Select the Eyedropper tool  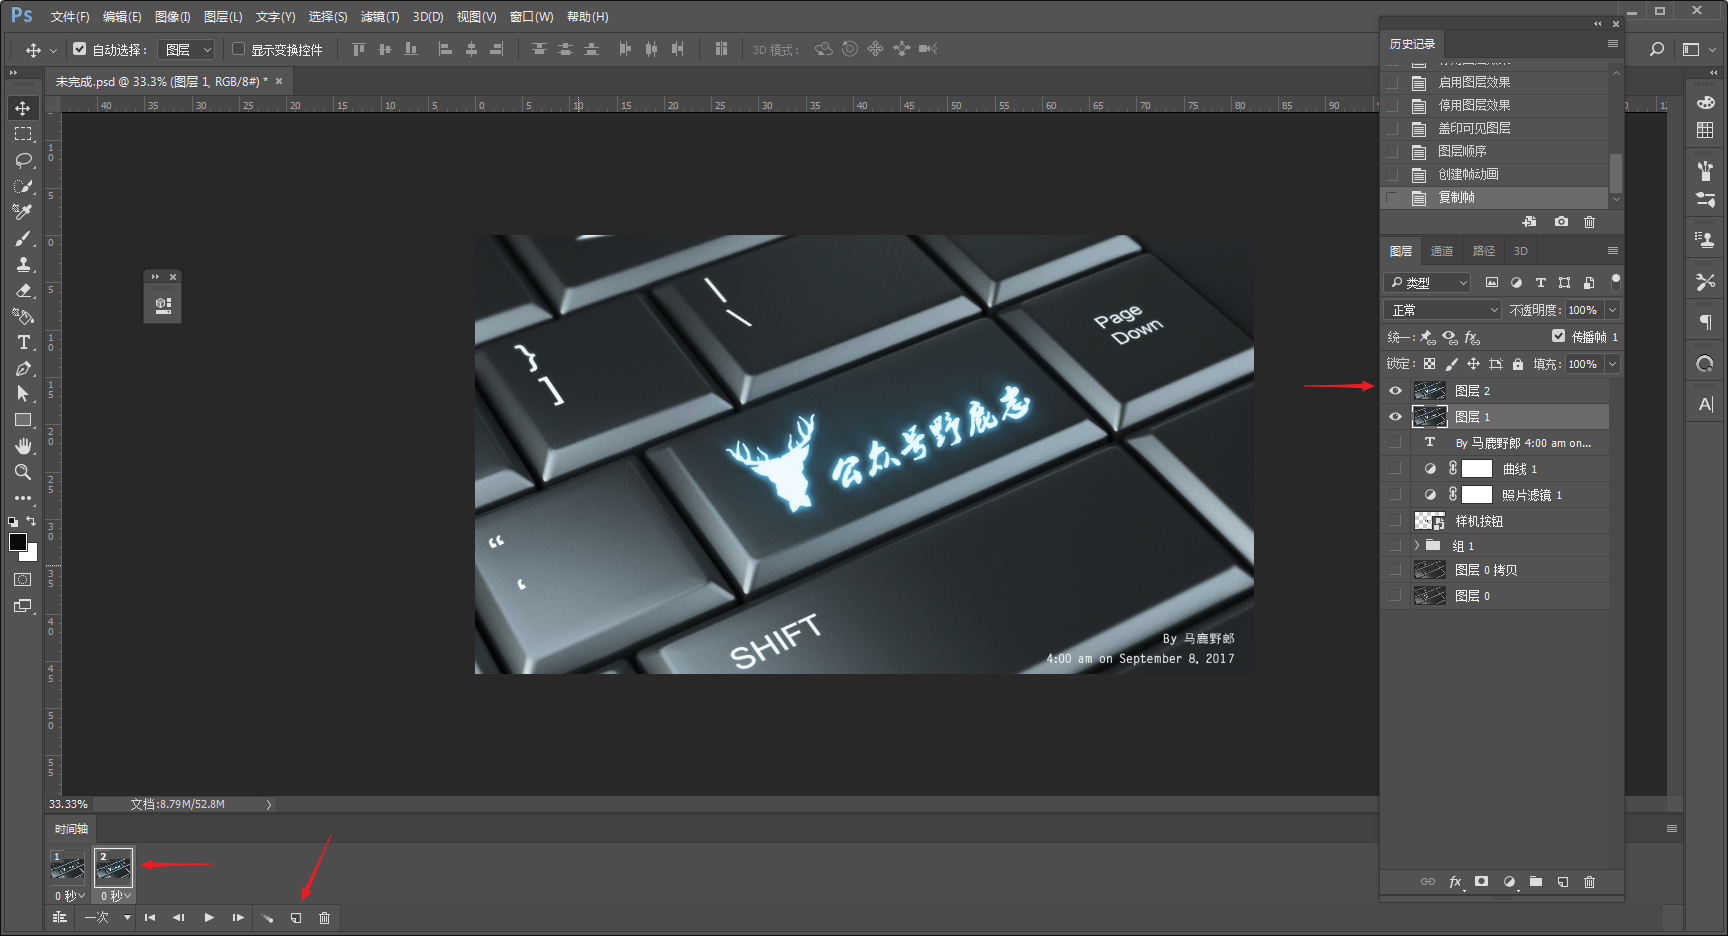(22, 212)
